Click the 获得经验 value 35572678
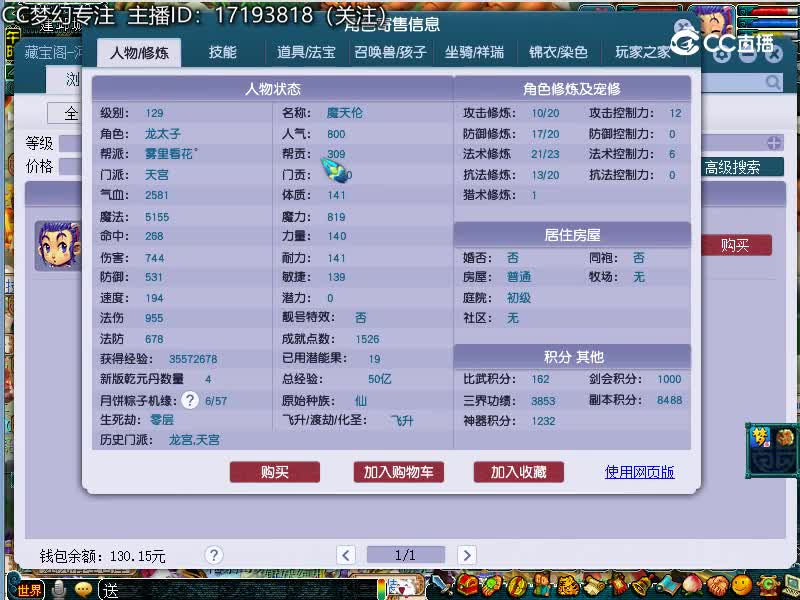The width and height of the screenshot is (800, 600). click(193, 359)
